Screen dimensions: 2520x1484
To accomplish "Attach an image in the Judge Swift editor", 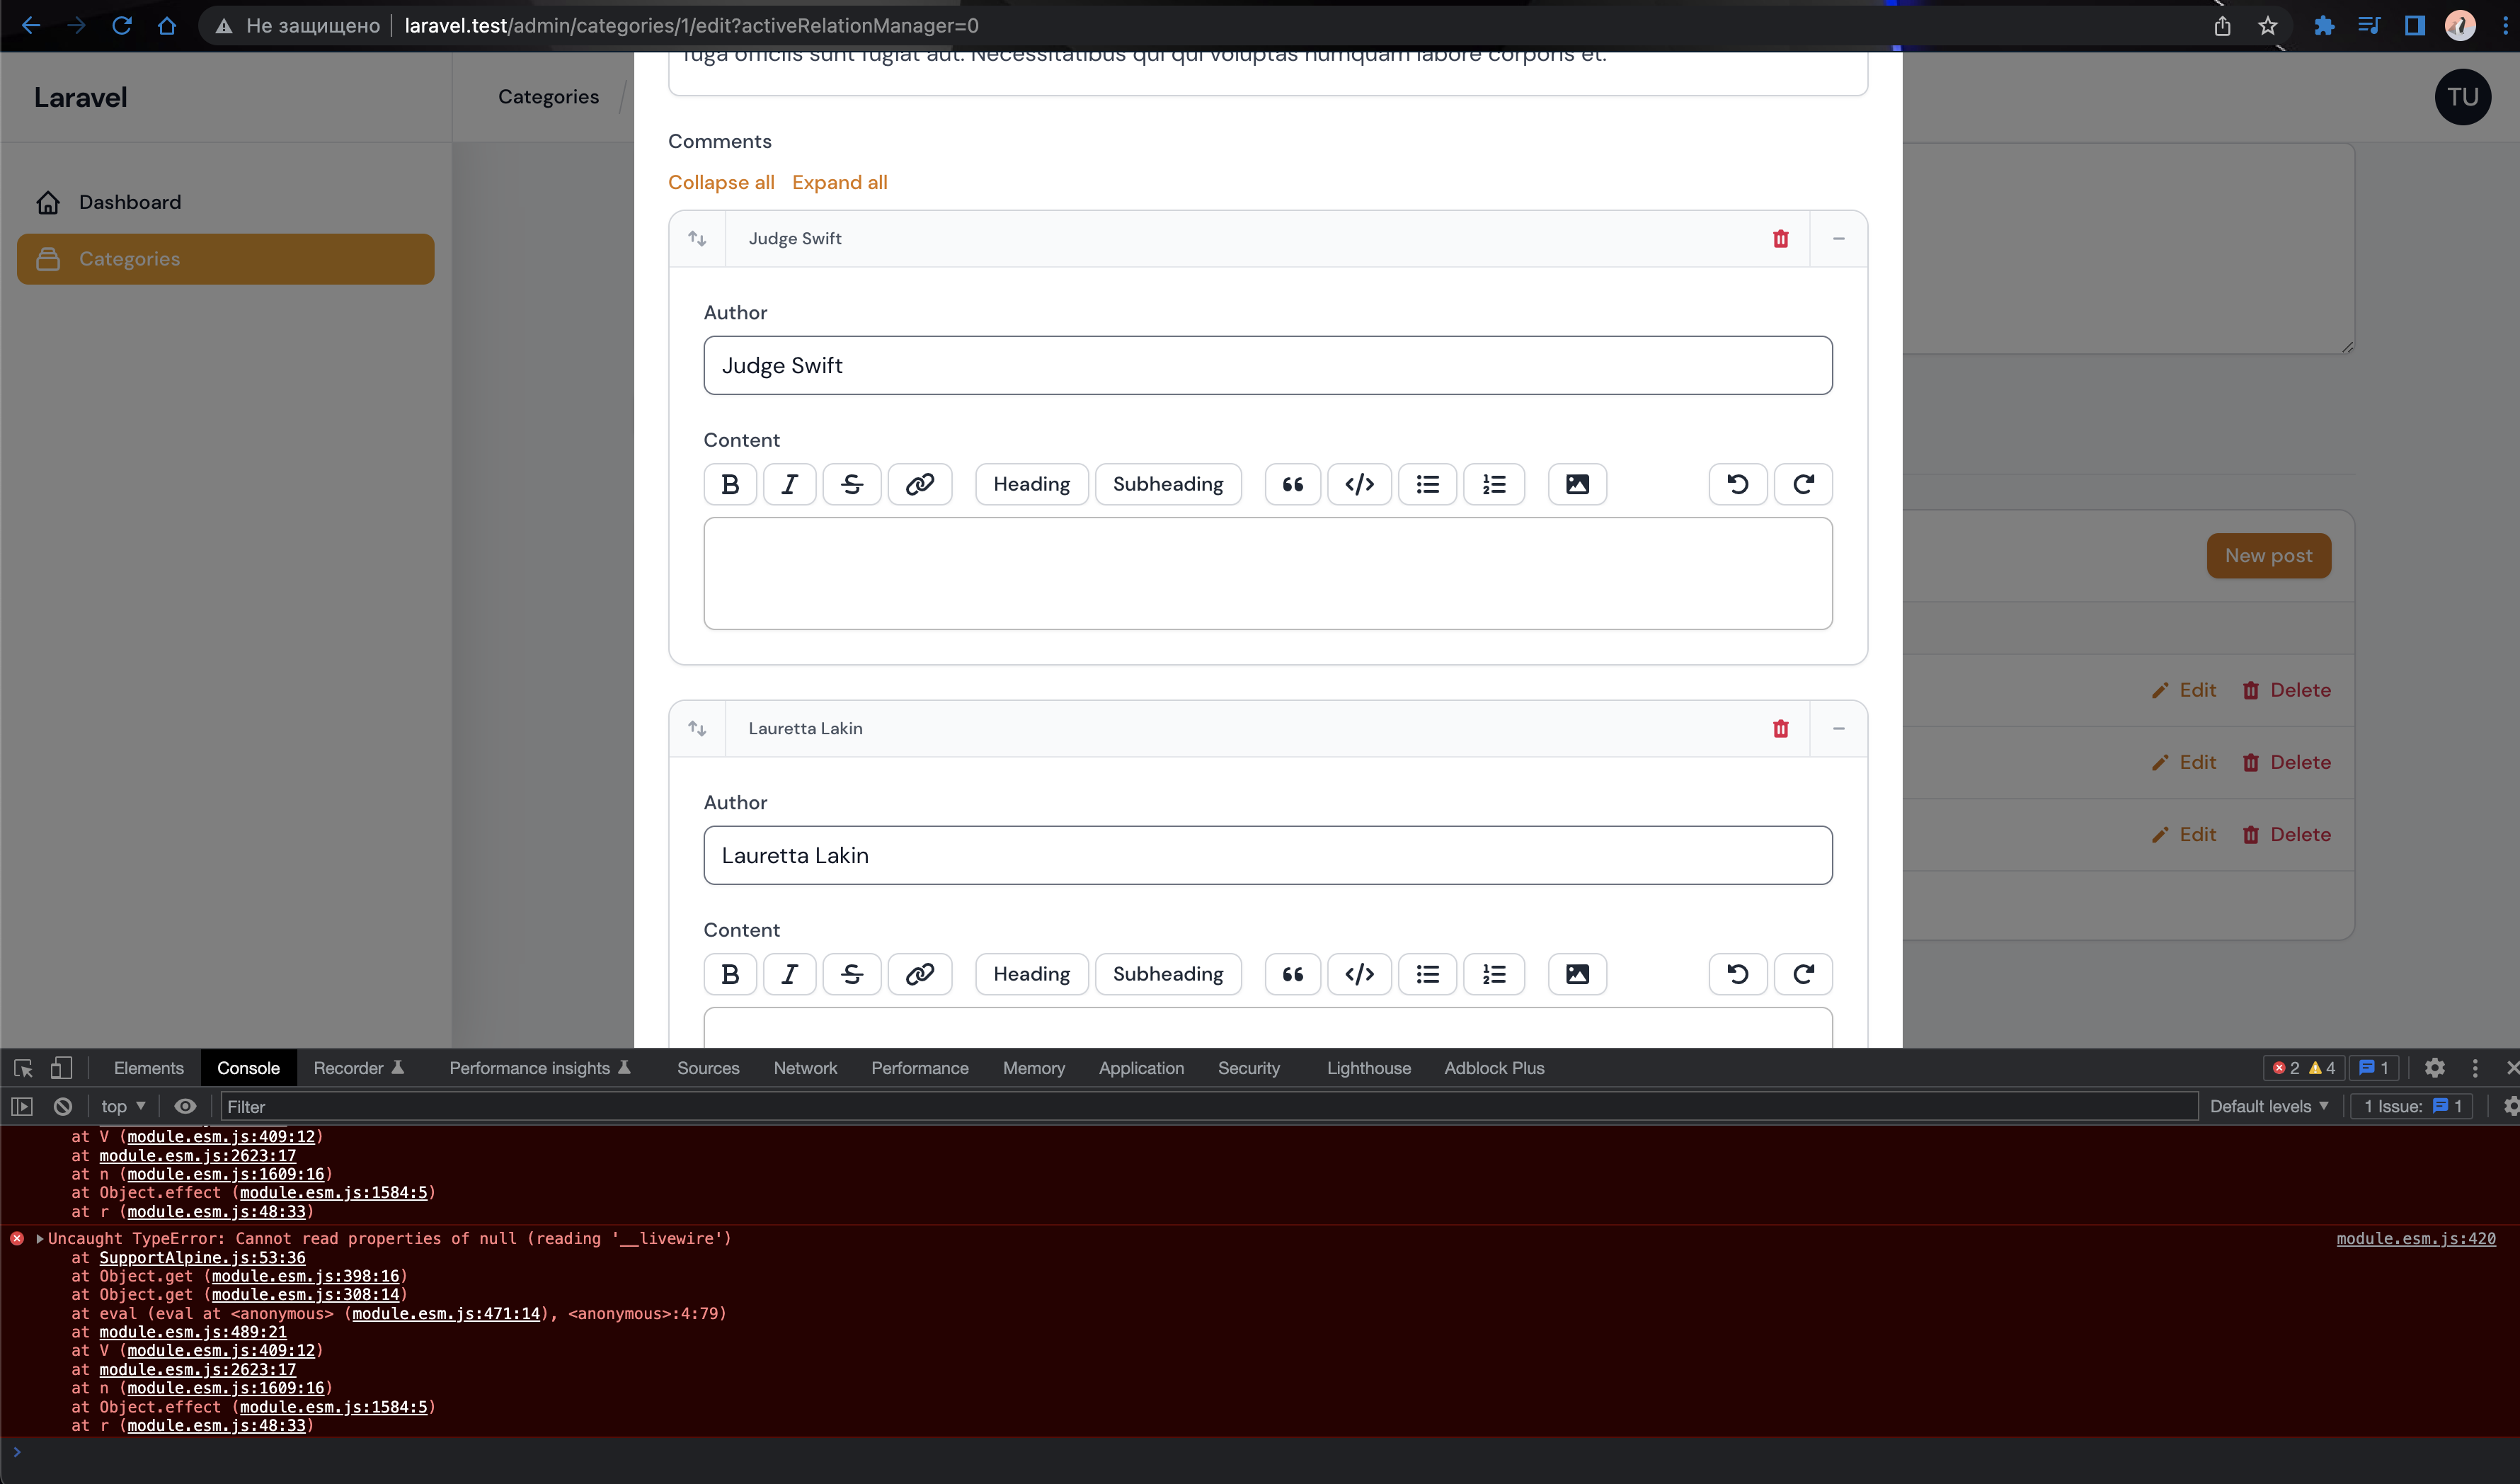I will [x=1577, y=484].
